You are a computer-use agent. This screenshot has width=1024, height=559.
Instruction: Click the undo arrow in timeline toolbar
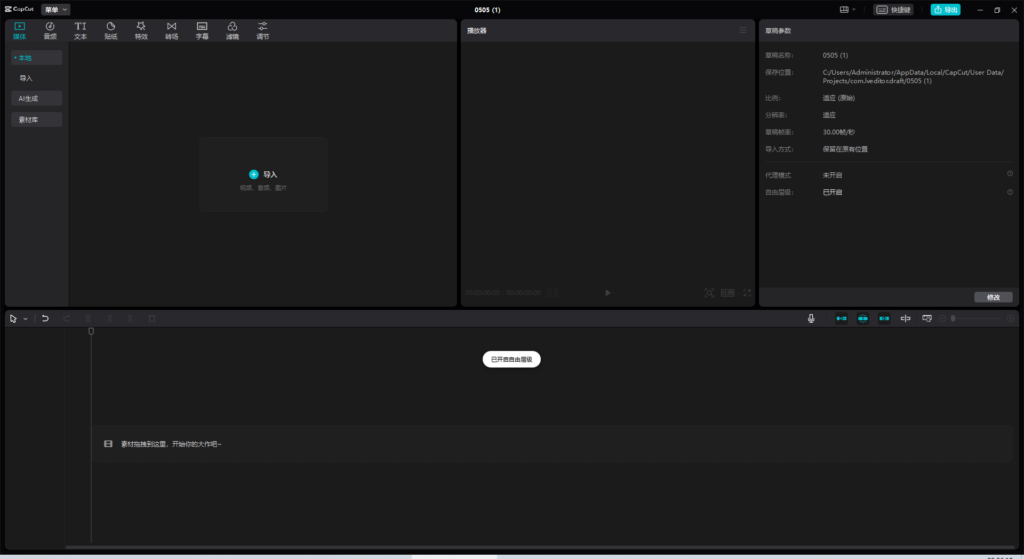point(45,318)
